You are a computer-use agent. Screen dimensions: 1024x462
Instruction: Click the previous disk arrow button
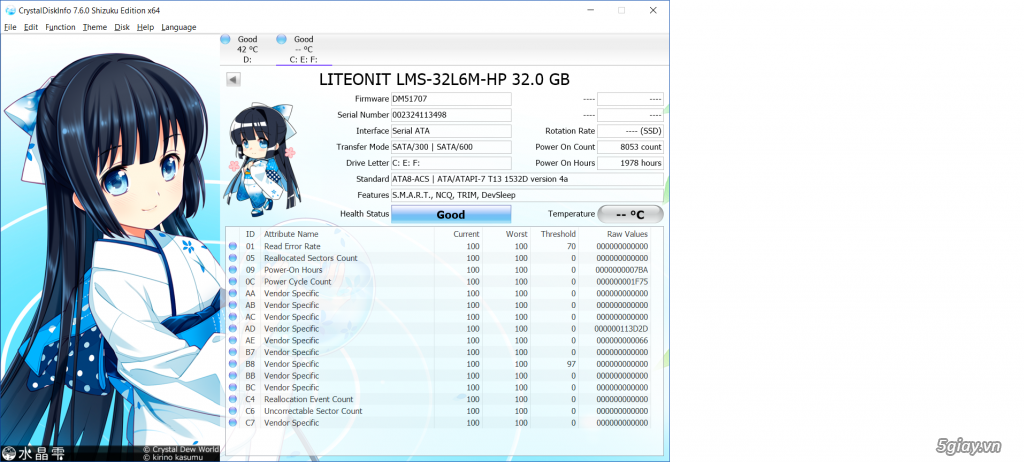[233, 80]
